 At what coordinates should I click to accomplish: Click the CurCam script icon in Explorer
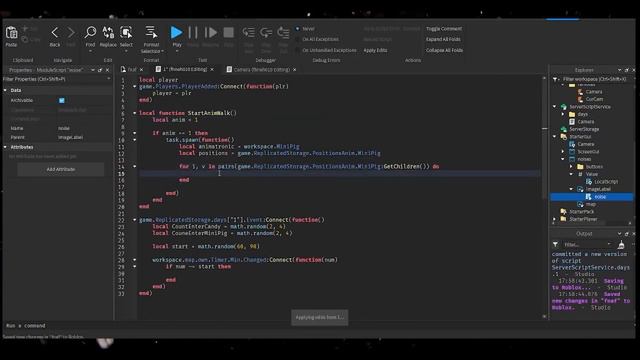580,99
